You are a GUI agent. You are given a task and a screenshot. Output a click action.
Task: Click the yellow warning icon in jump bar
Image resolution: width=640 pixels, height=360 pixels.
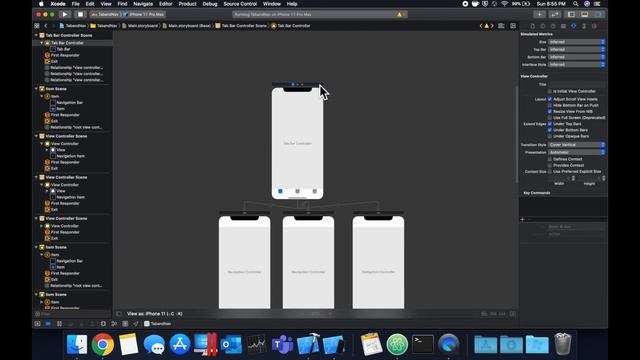486,26
